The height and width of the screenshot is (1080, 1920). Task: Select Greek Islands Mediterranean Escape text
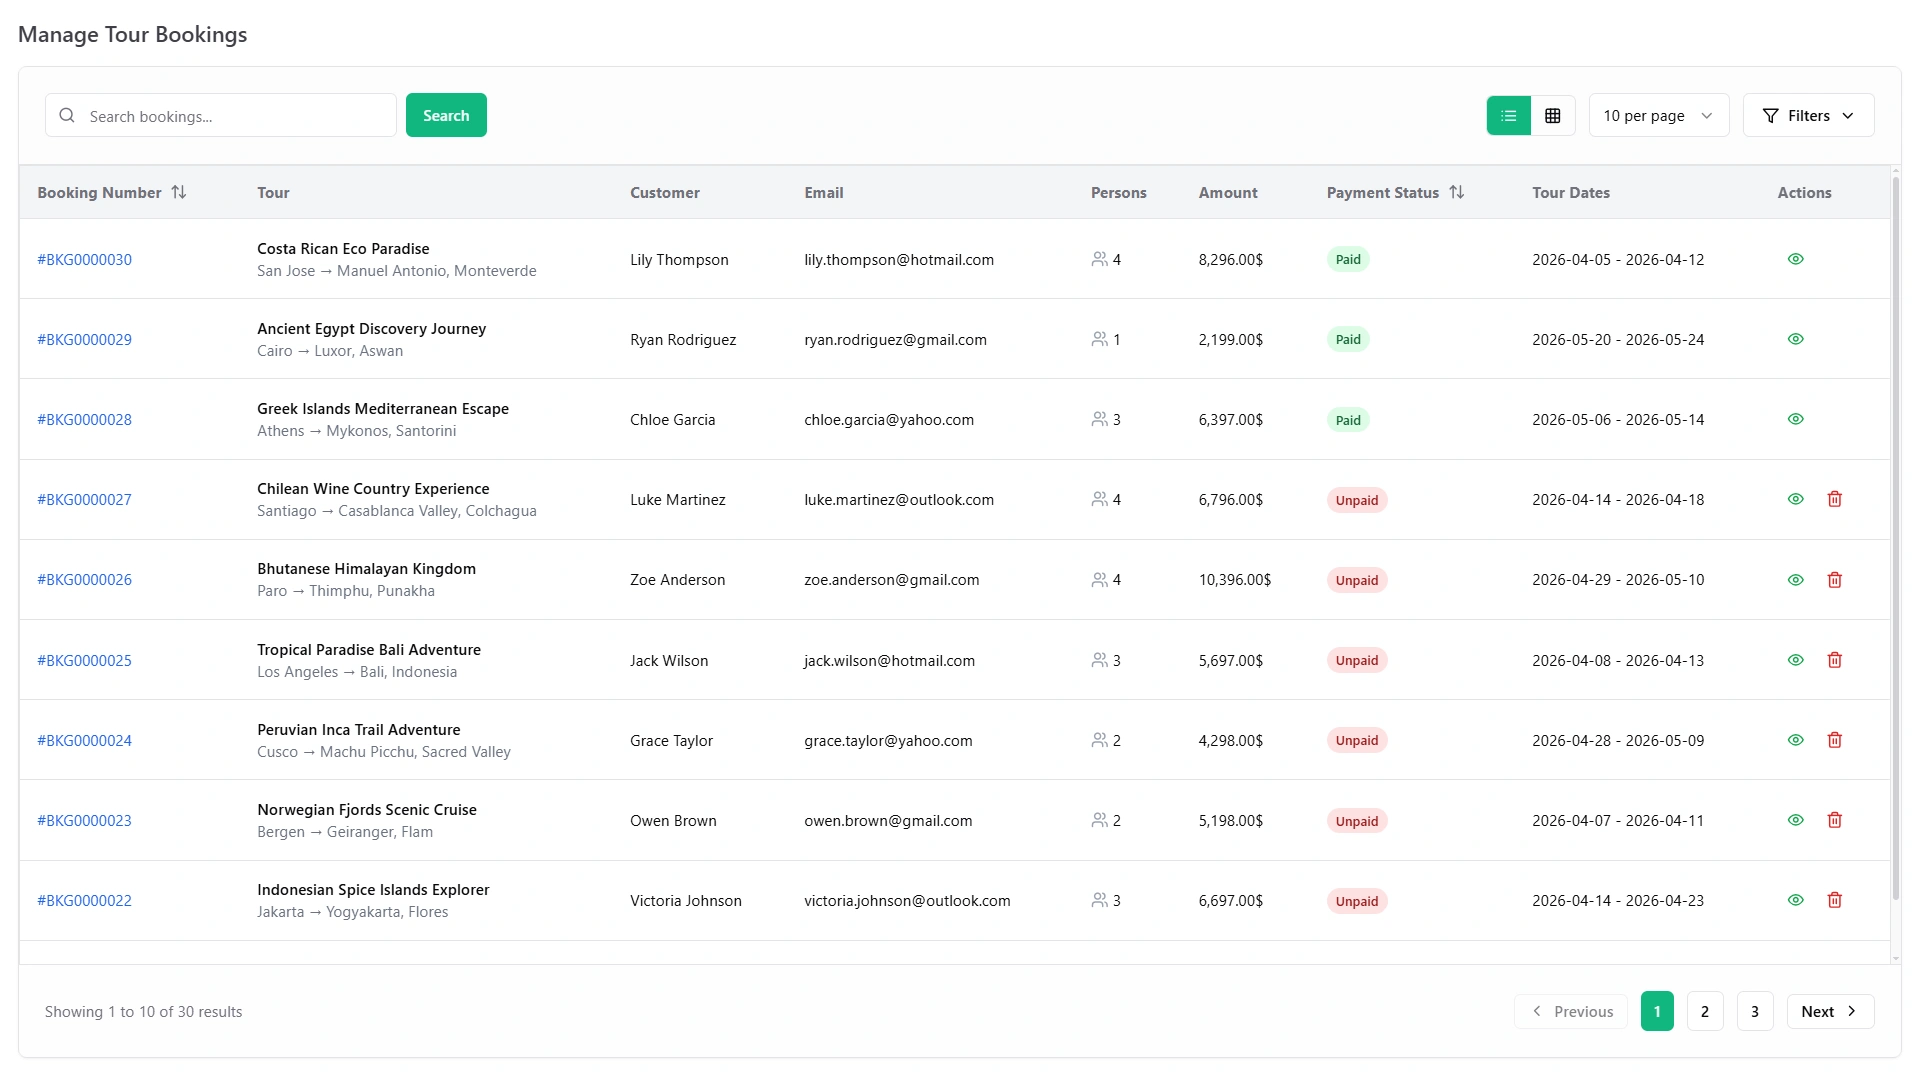pos(383,408)
